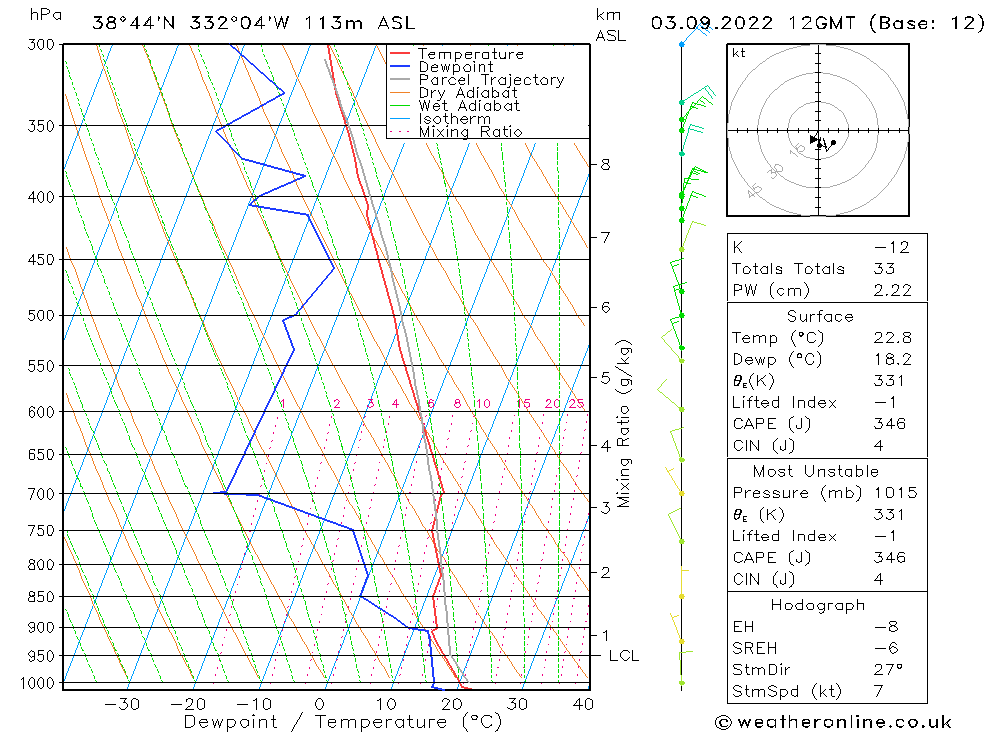Click the 8 km altitude label
Image resolution: width=1000 pixels, height=733 pixels.
click(x=605, y=165)
